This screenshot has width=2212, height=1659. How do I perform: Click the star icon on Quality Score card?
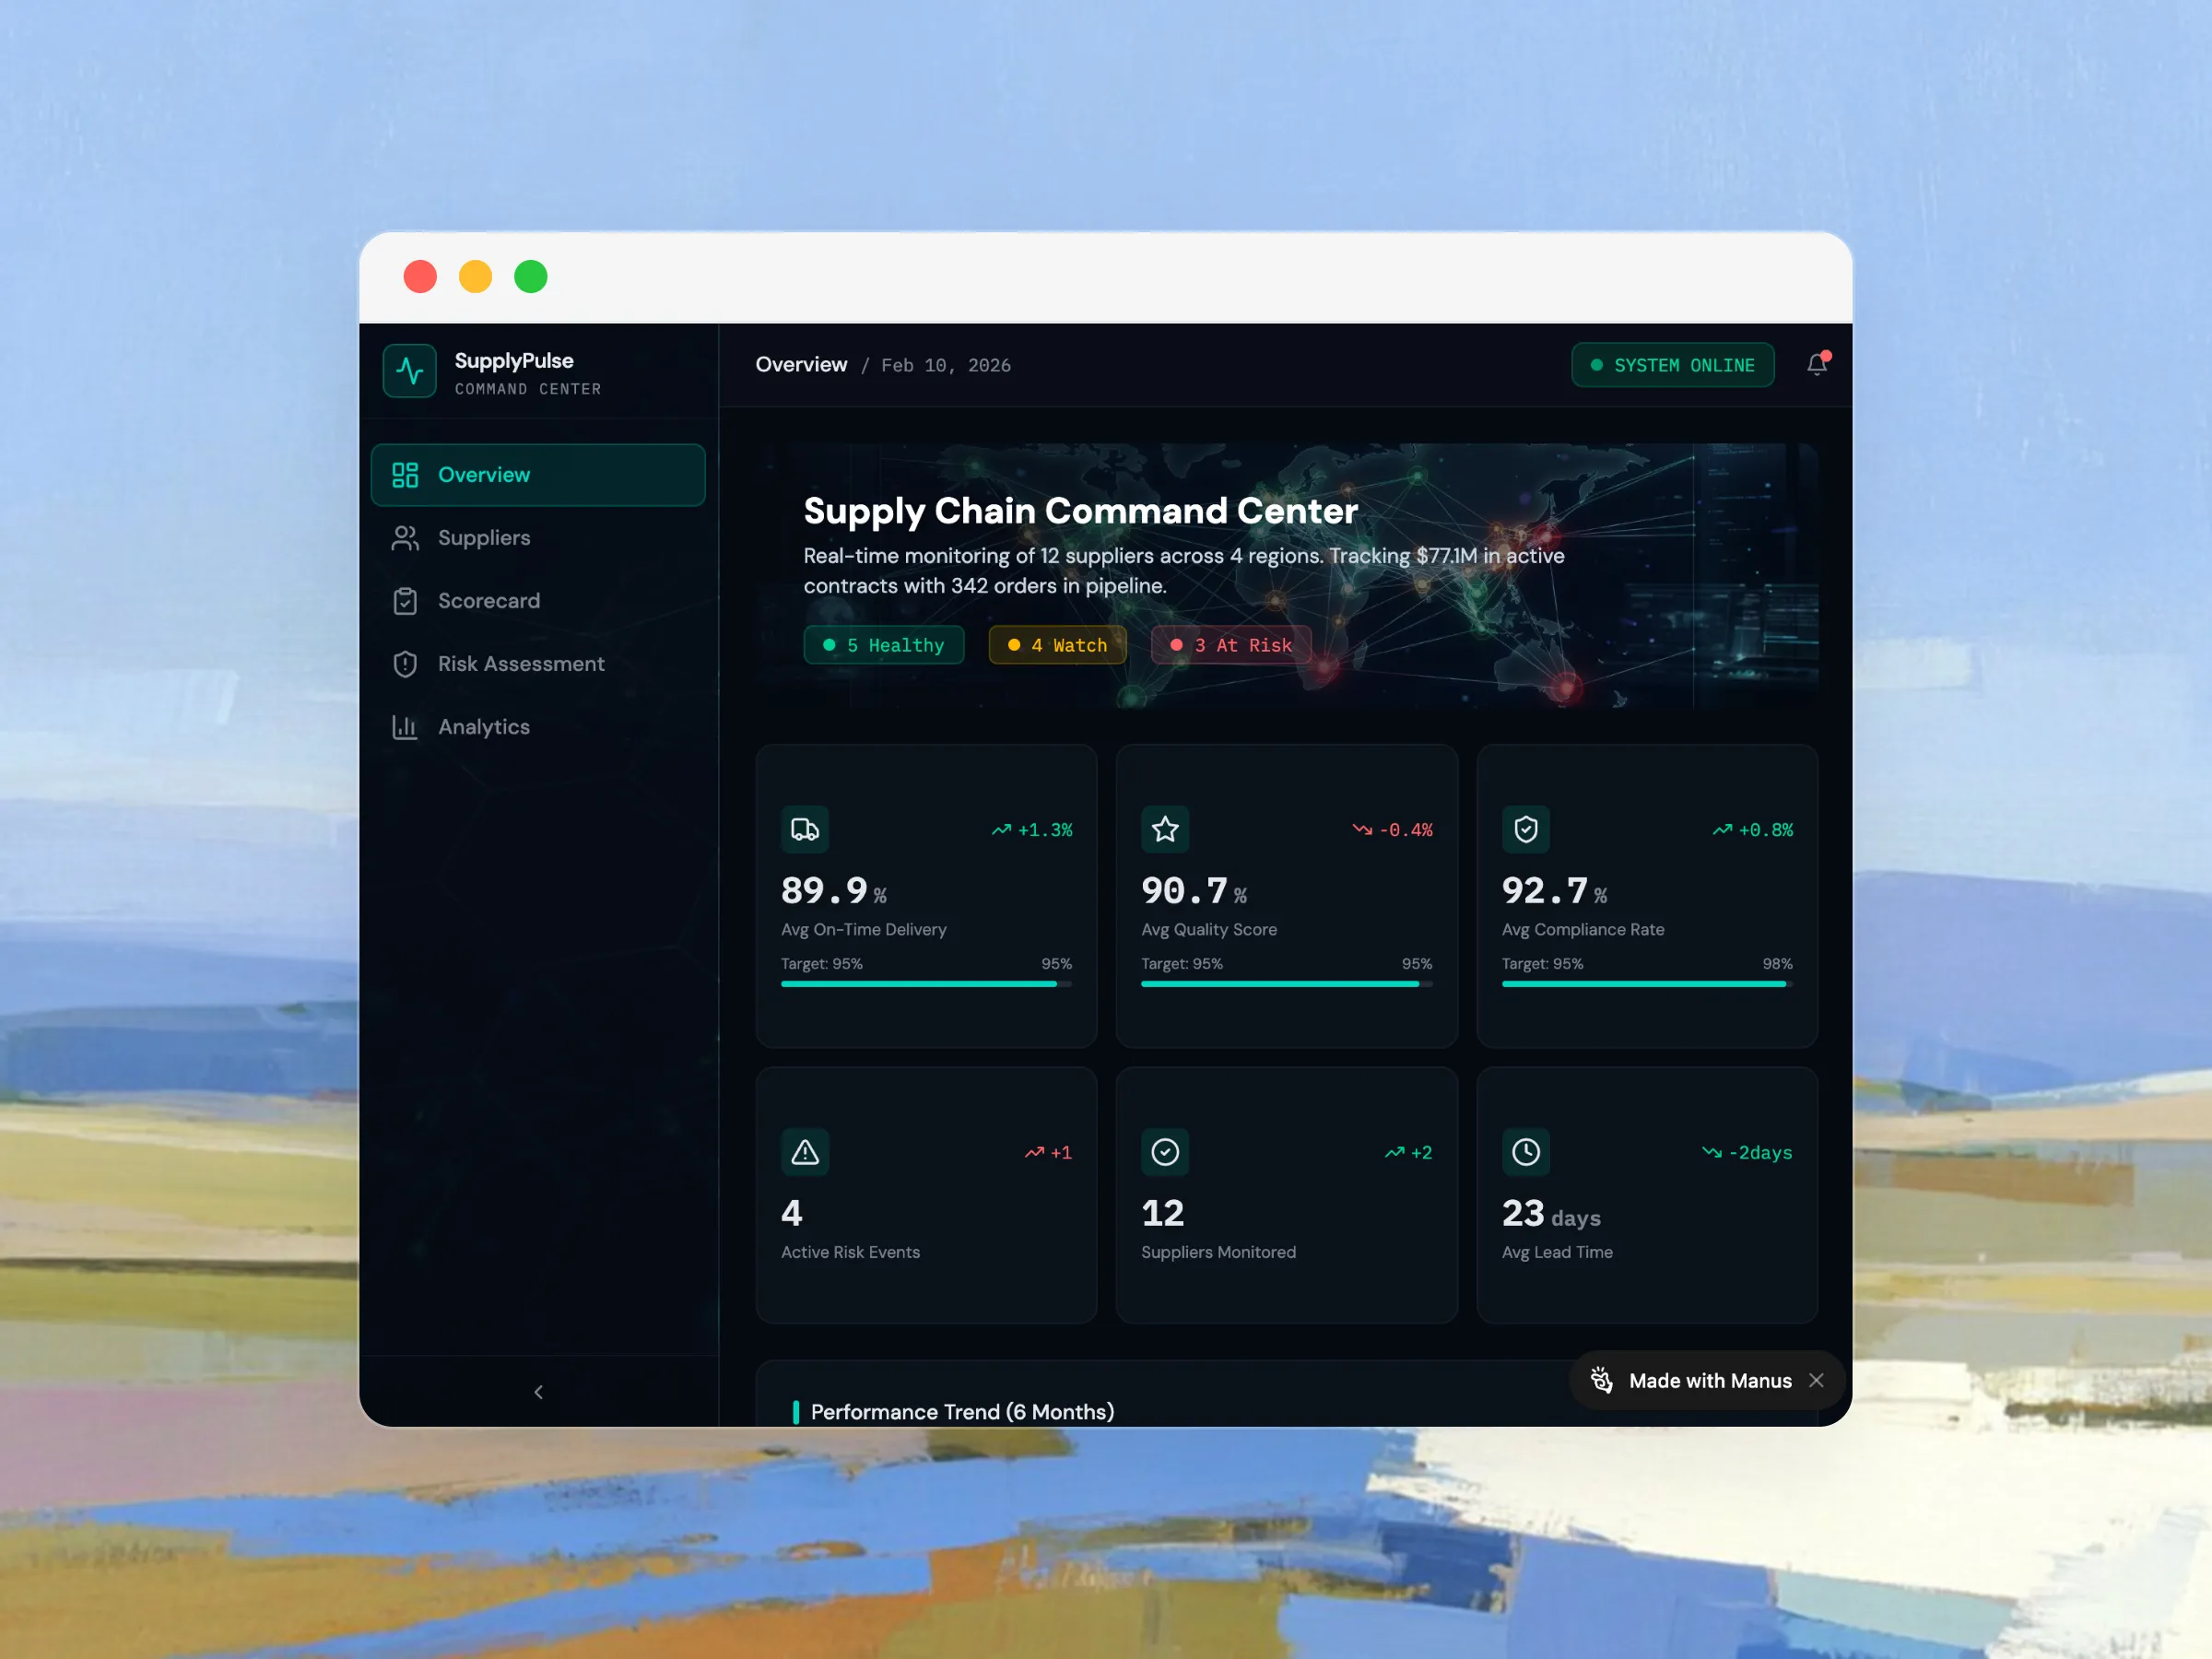point(1165,829)
